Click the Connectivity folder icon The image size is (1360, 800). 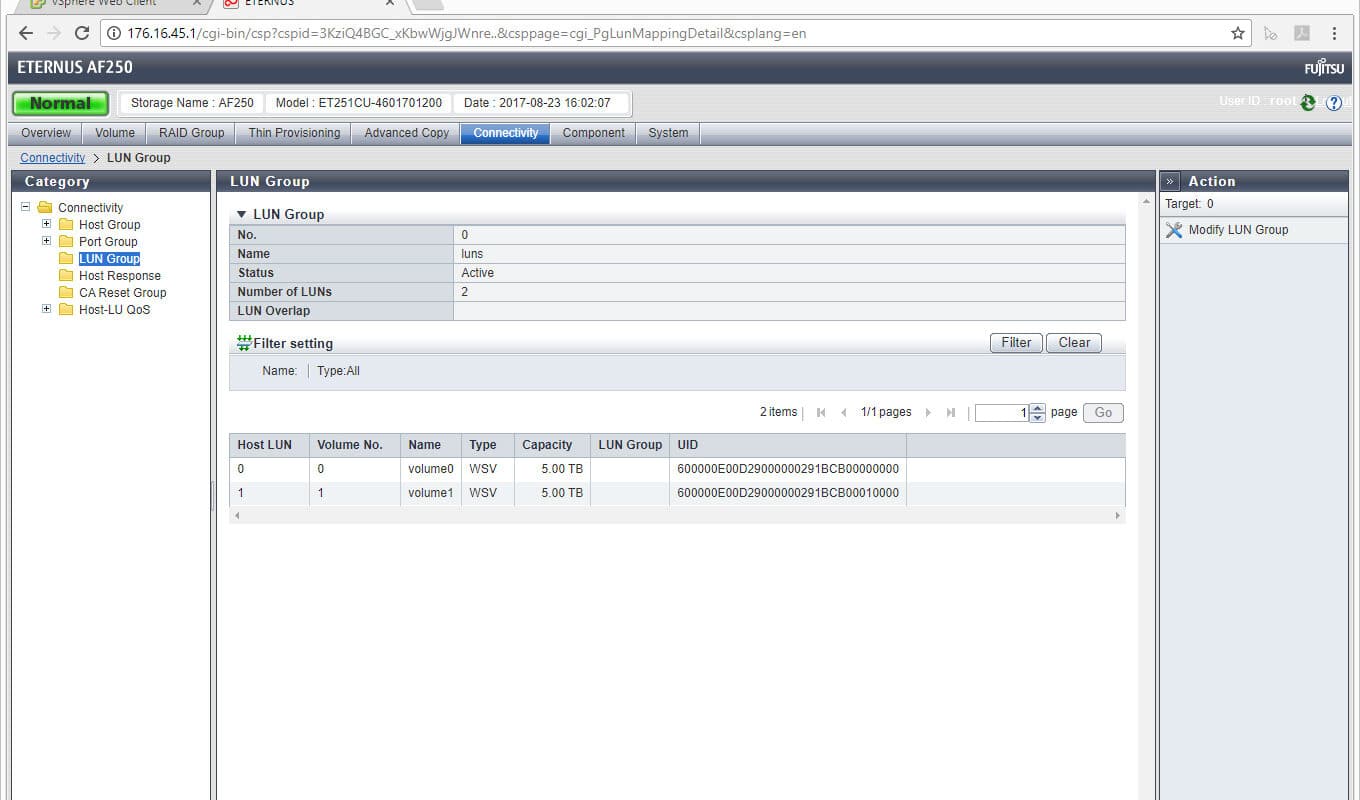click(45, 208)
